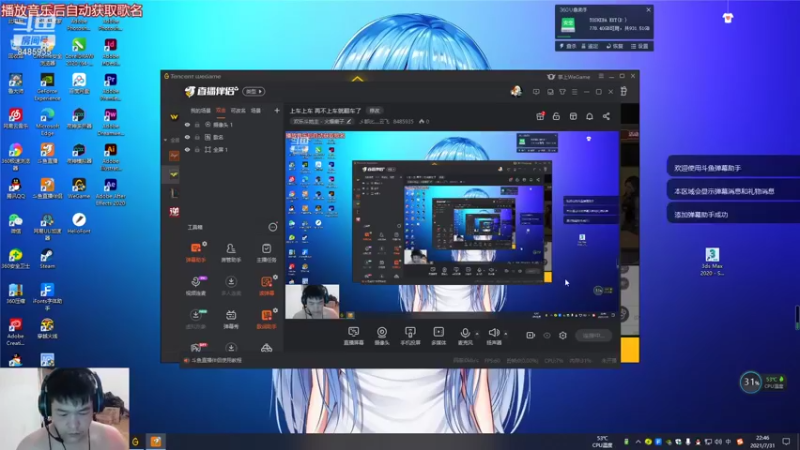The image size is (800, 450).
Task: Open the user avatar in the title bar
Action: 516,91
